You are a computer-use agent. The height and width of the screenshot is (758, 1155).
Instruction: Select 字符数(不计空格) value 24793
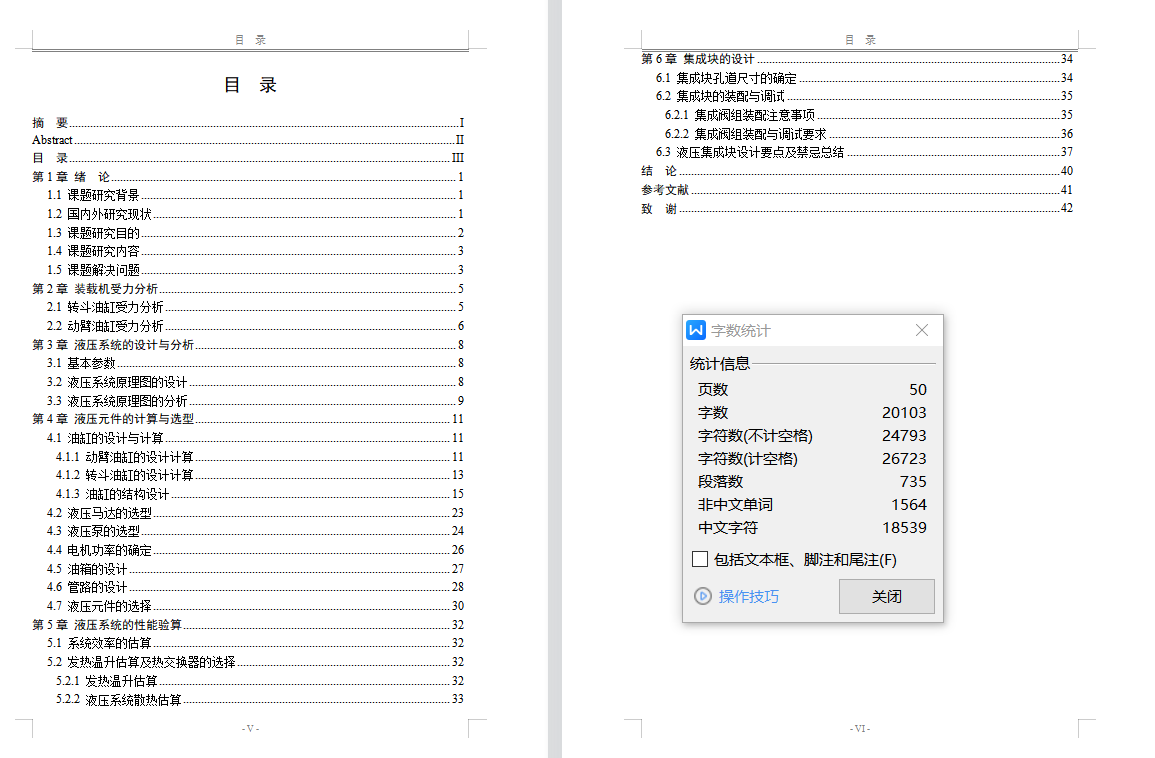[904, 435]
